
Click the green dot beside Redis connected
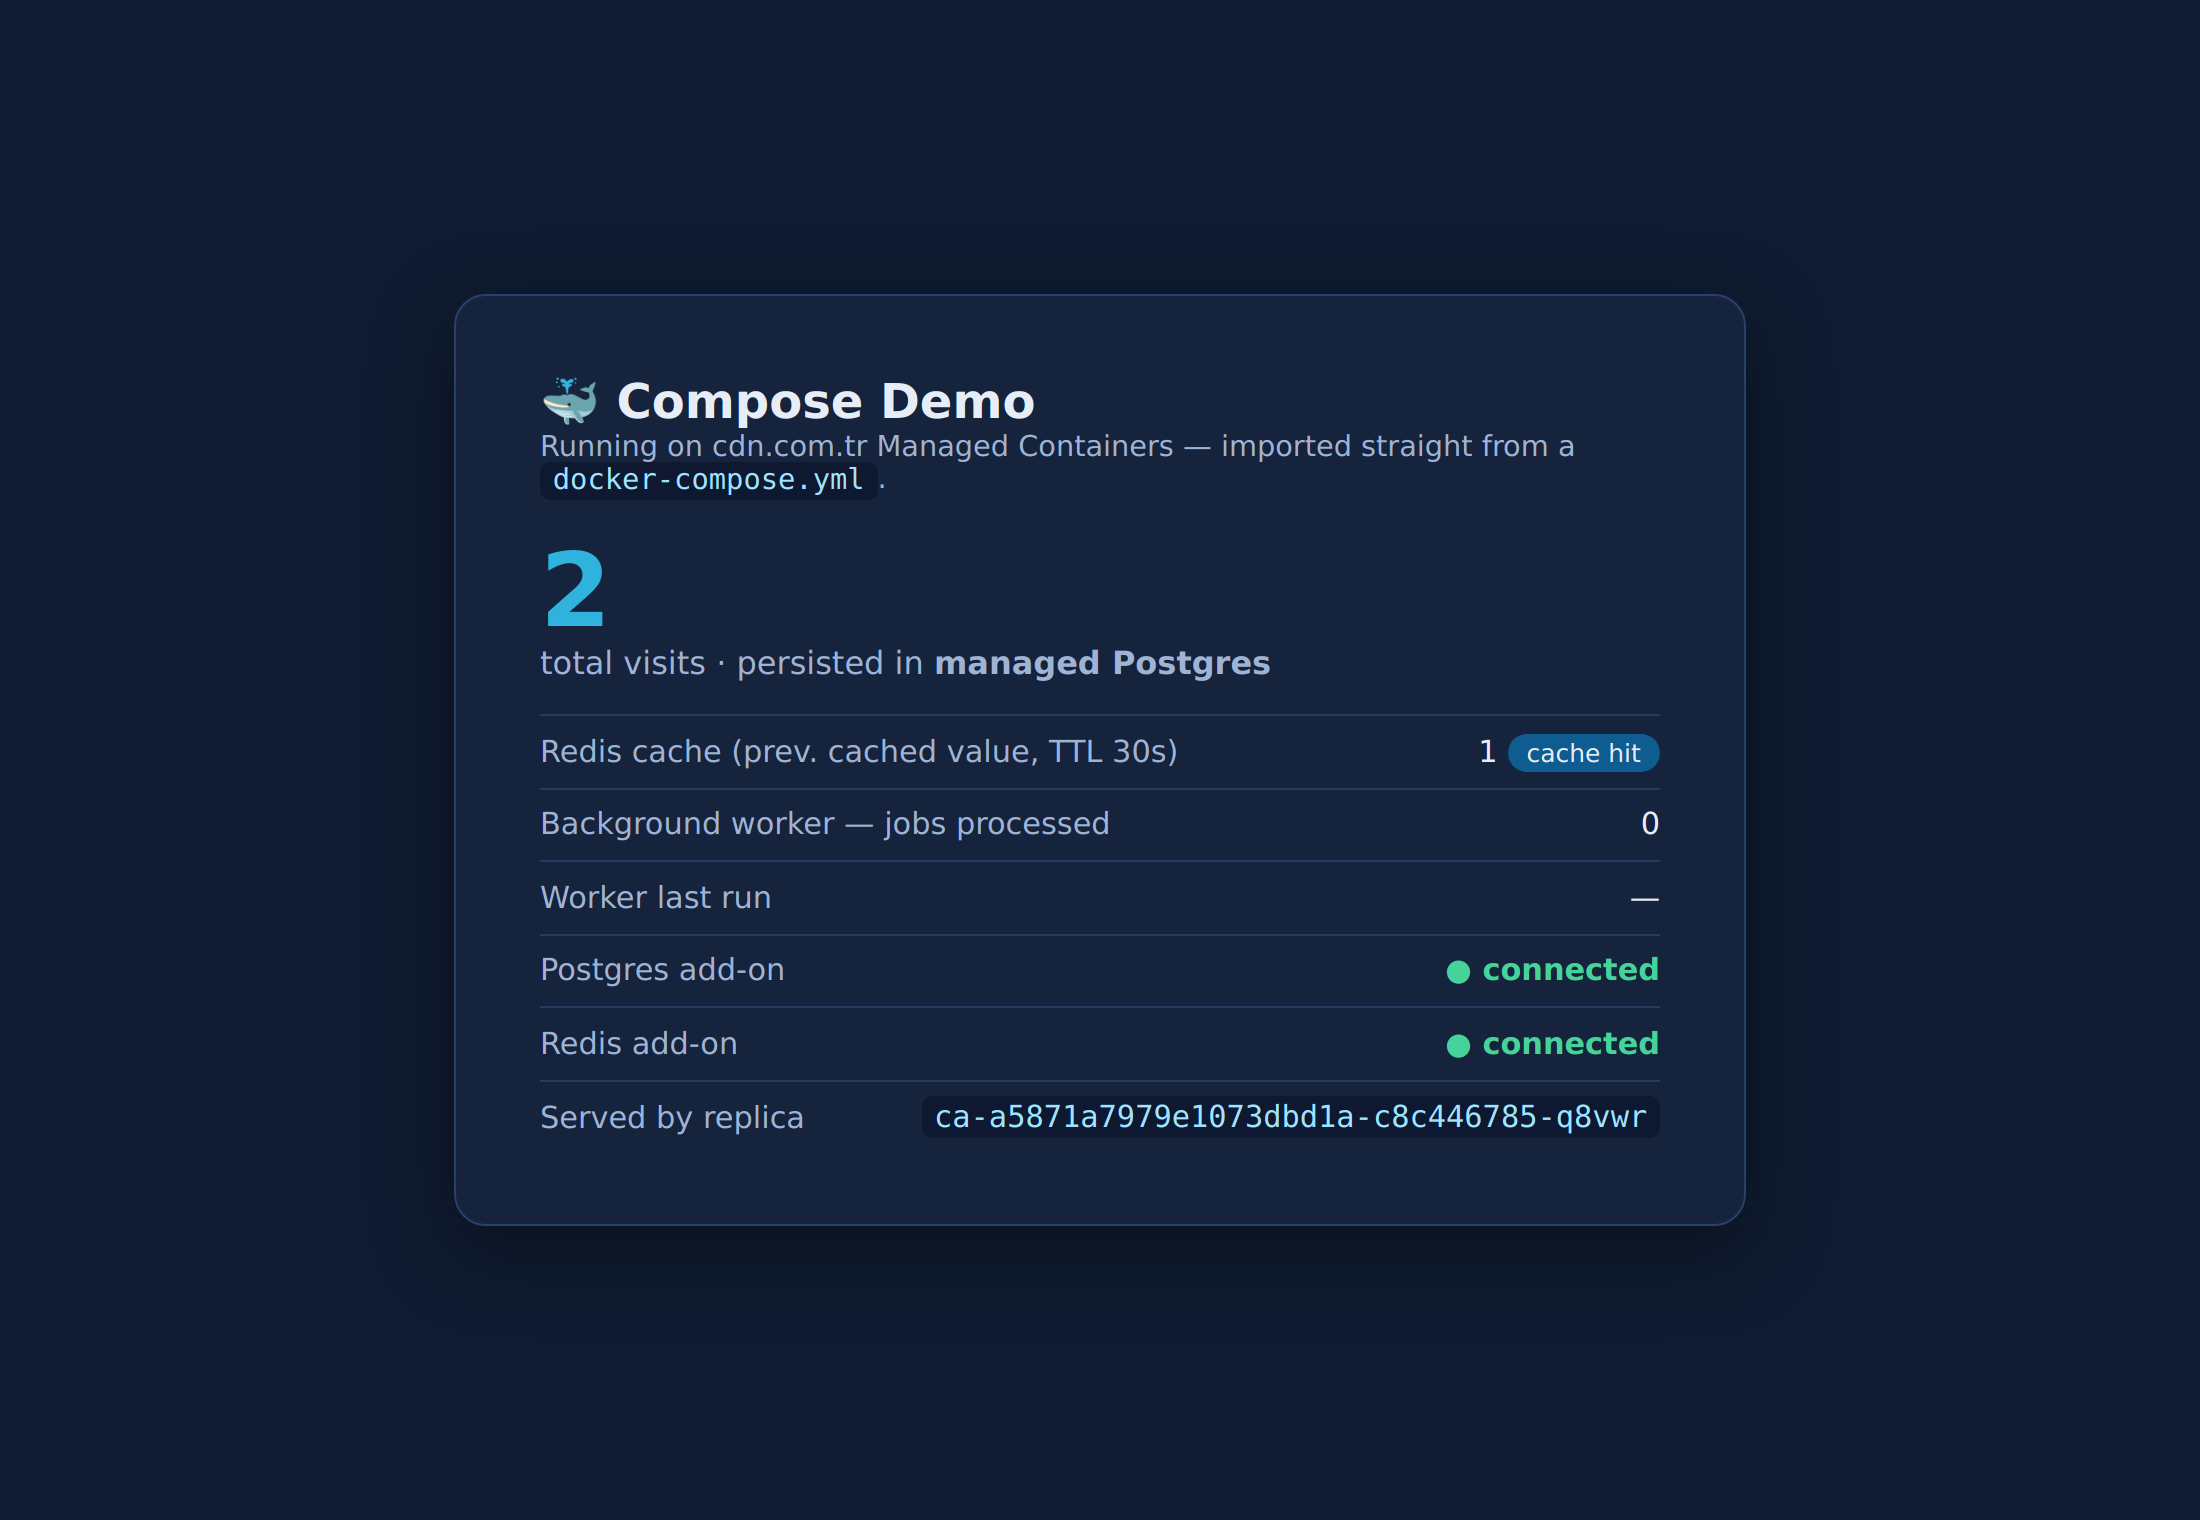tap(1458, 1046)
